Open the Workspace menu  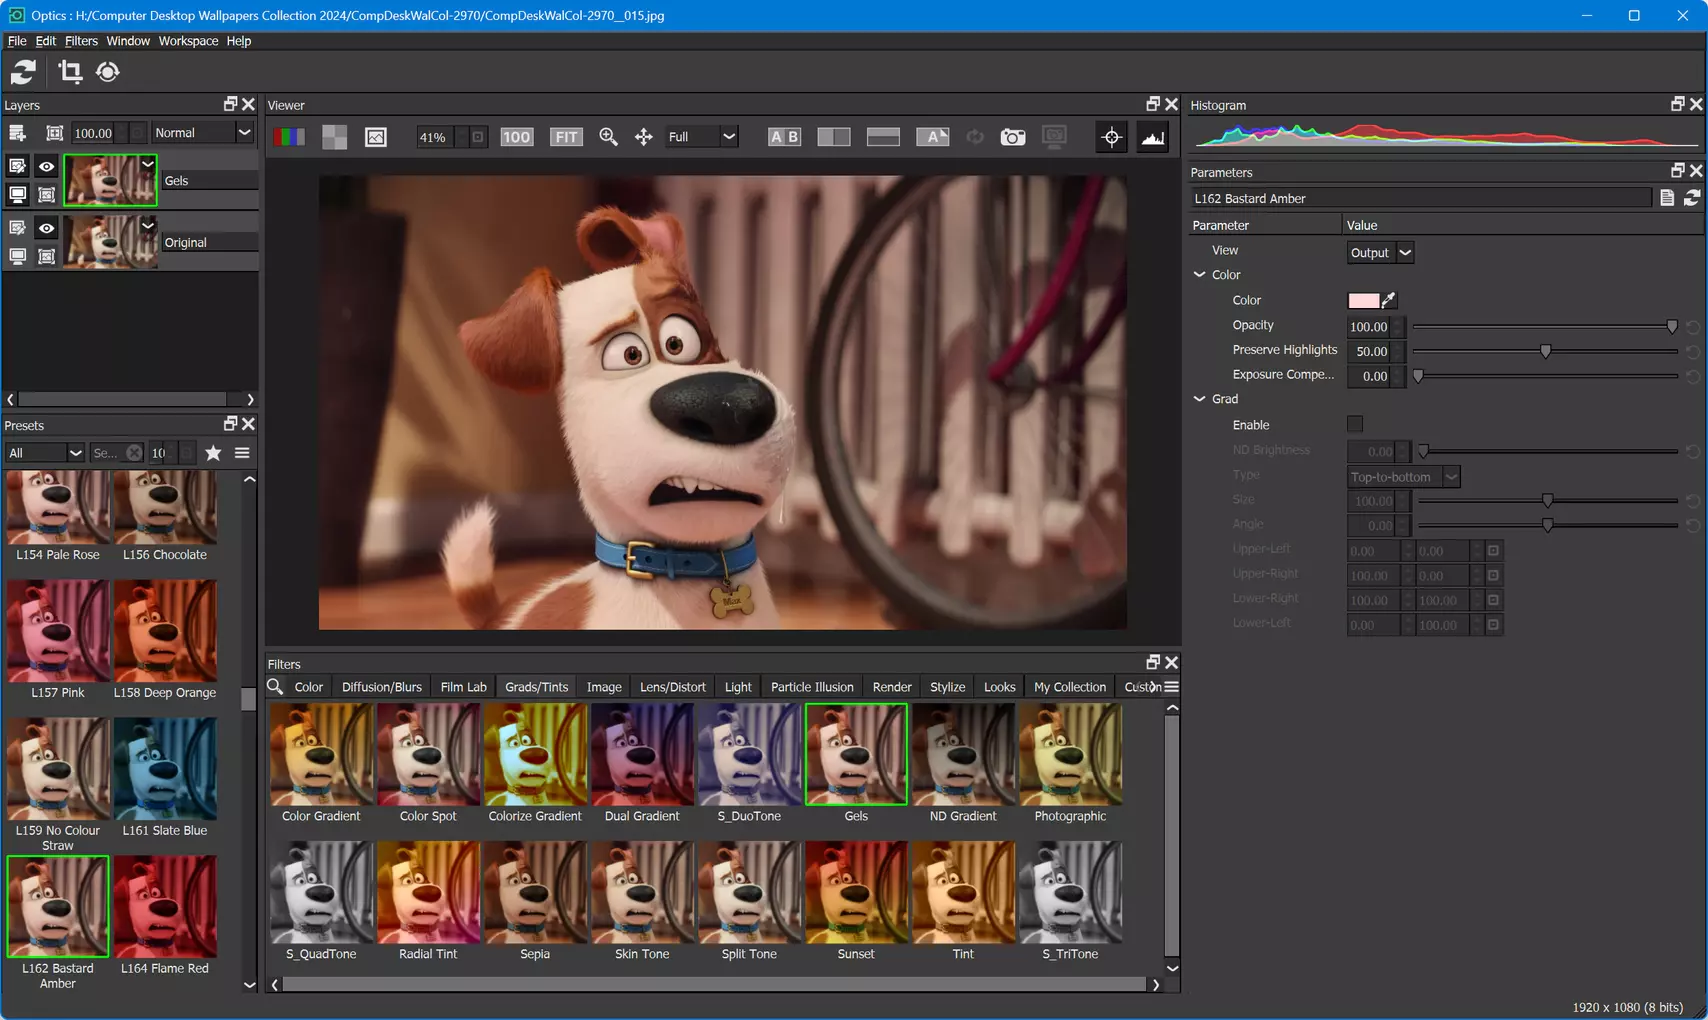click(188, 41)
